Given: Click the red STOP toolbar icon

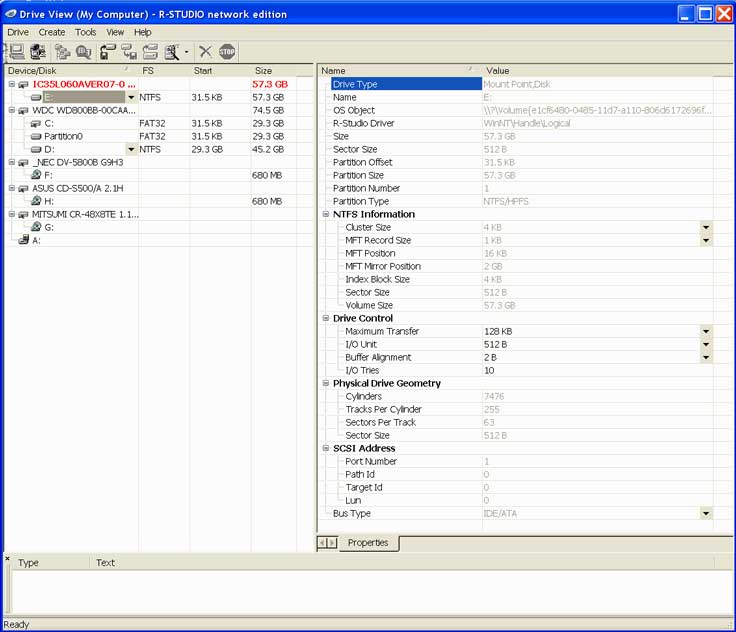Looking at the screenshot, I should [x=227, y=52].
